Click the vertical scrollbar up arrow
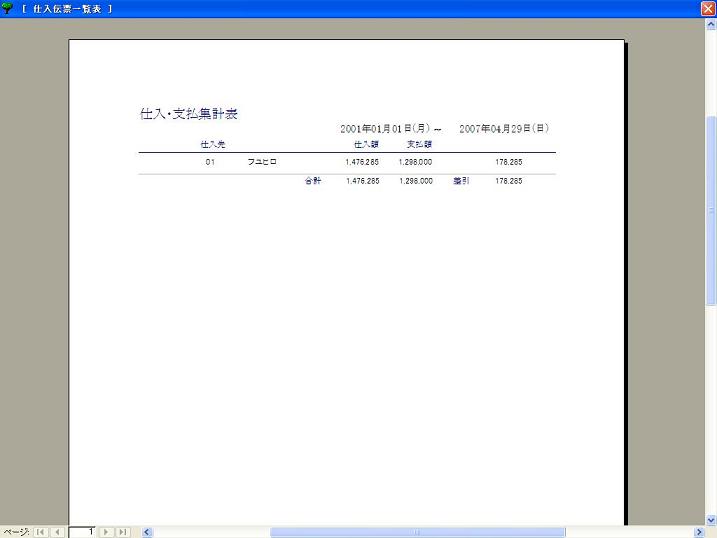The height and width of the screenshot is (538, 717). 711,25
